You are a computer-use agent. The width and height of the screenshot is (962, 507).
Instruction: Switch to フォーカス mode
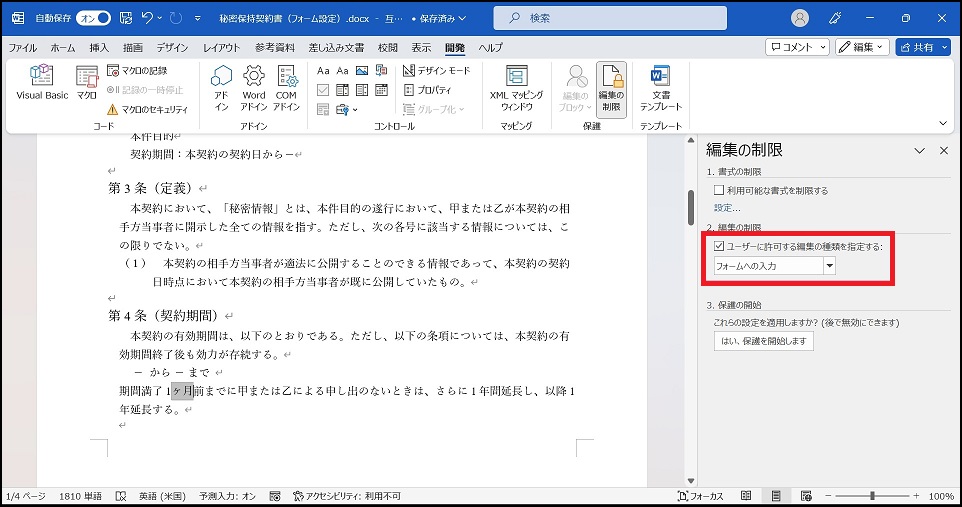point(700,496)
